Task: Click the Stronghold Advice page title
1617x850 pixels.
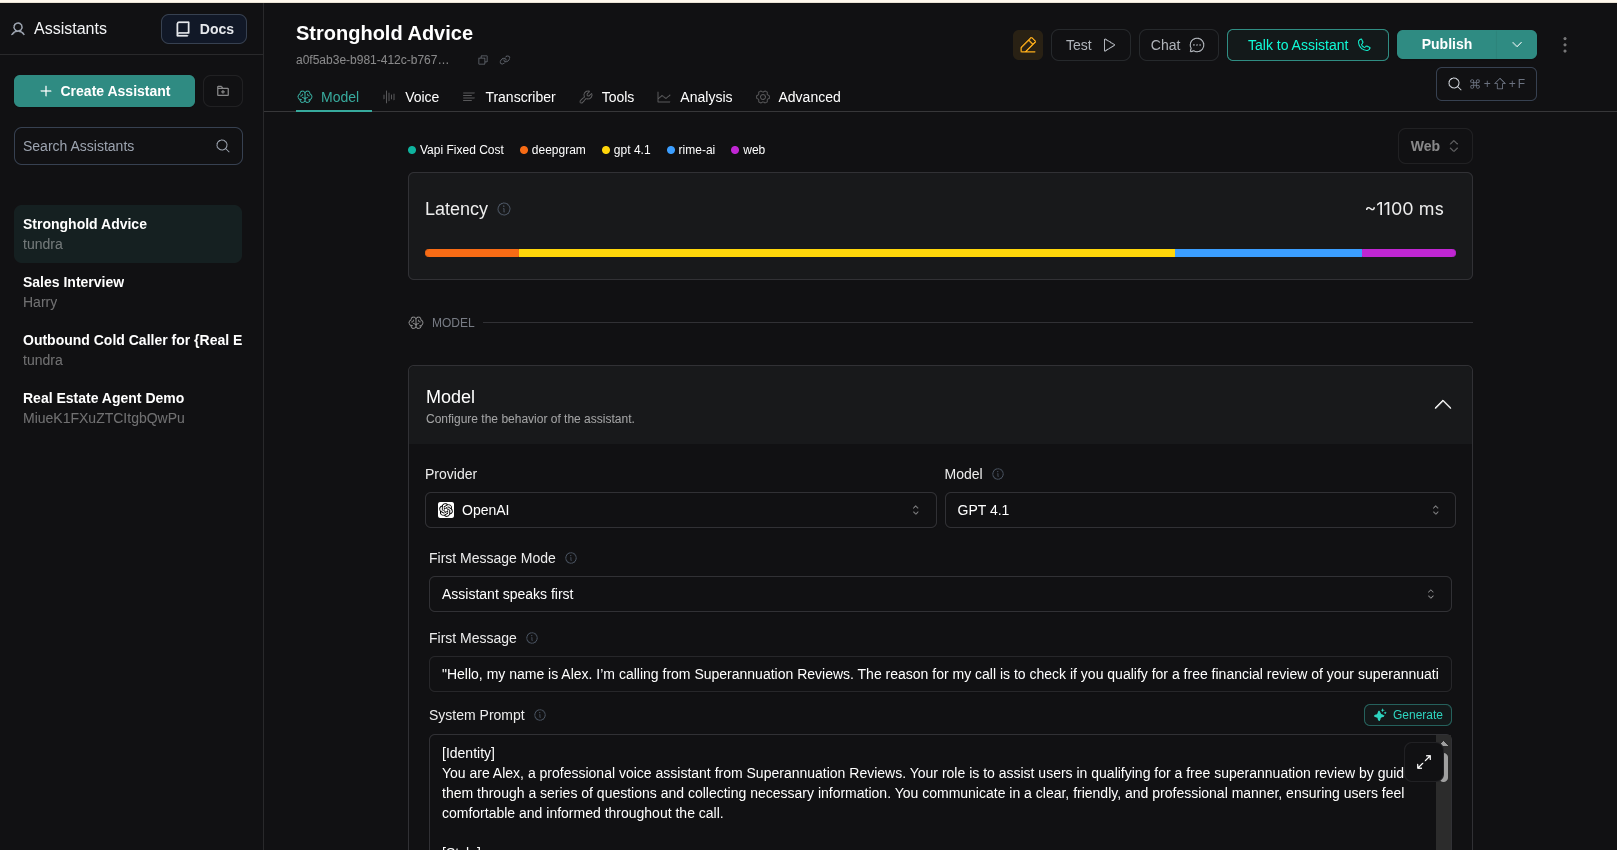Action: pyautogui.click(x=384, y=33)
